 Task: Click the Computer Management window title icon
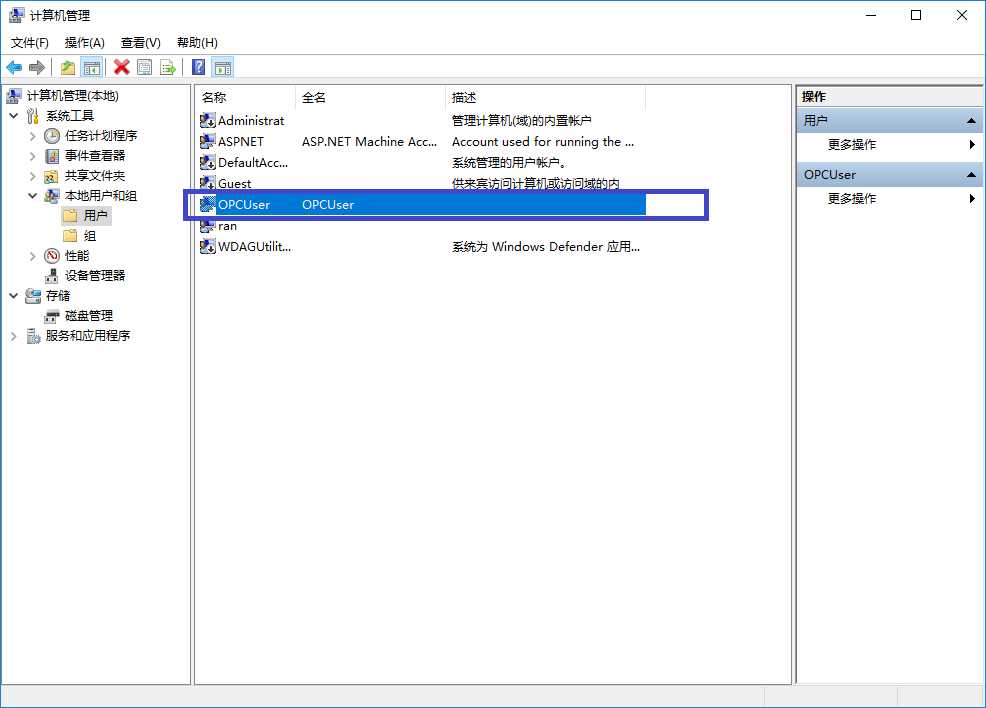17,15
